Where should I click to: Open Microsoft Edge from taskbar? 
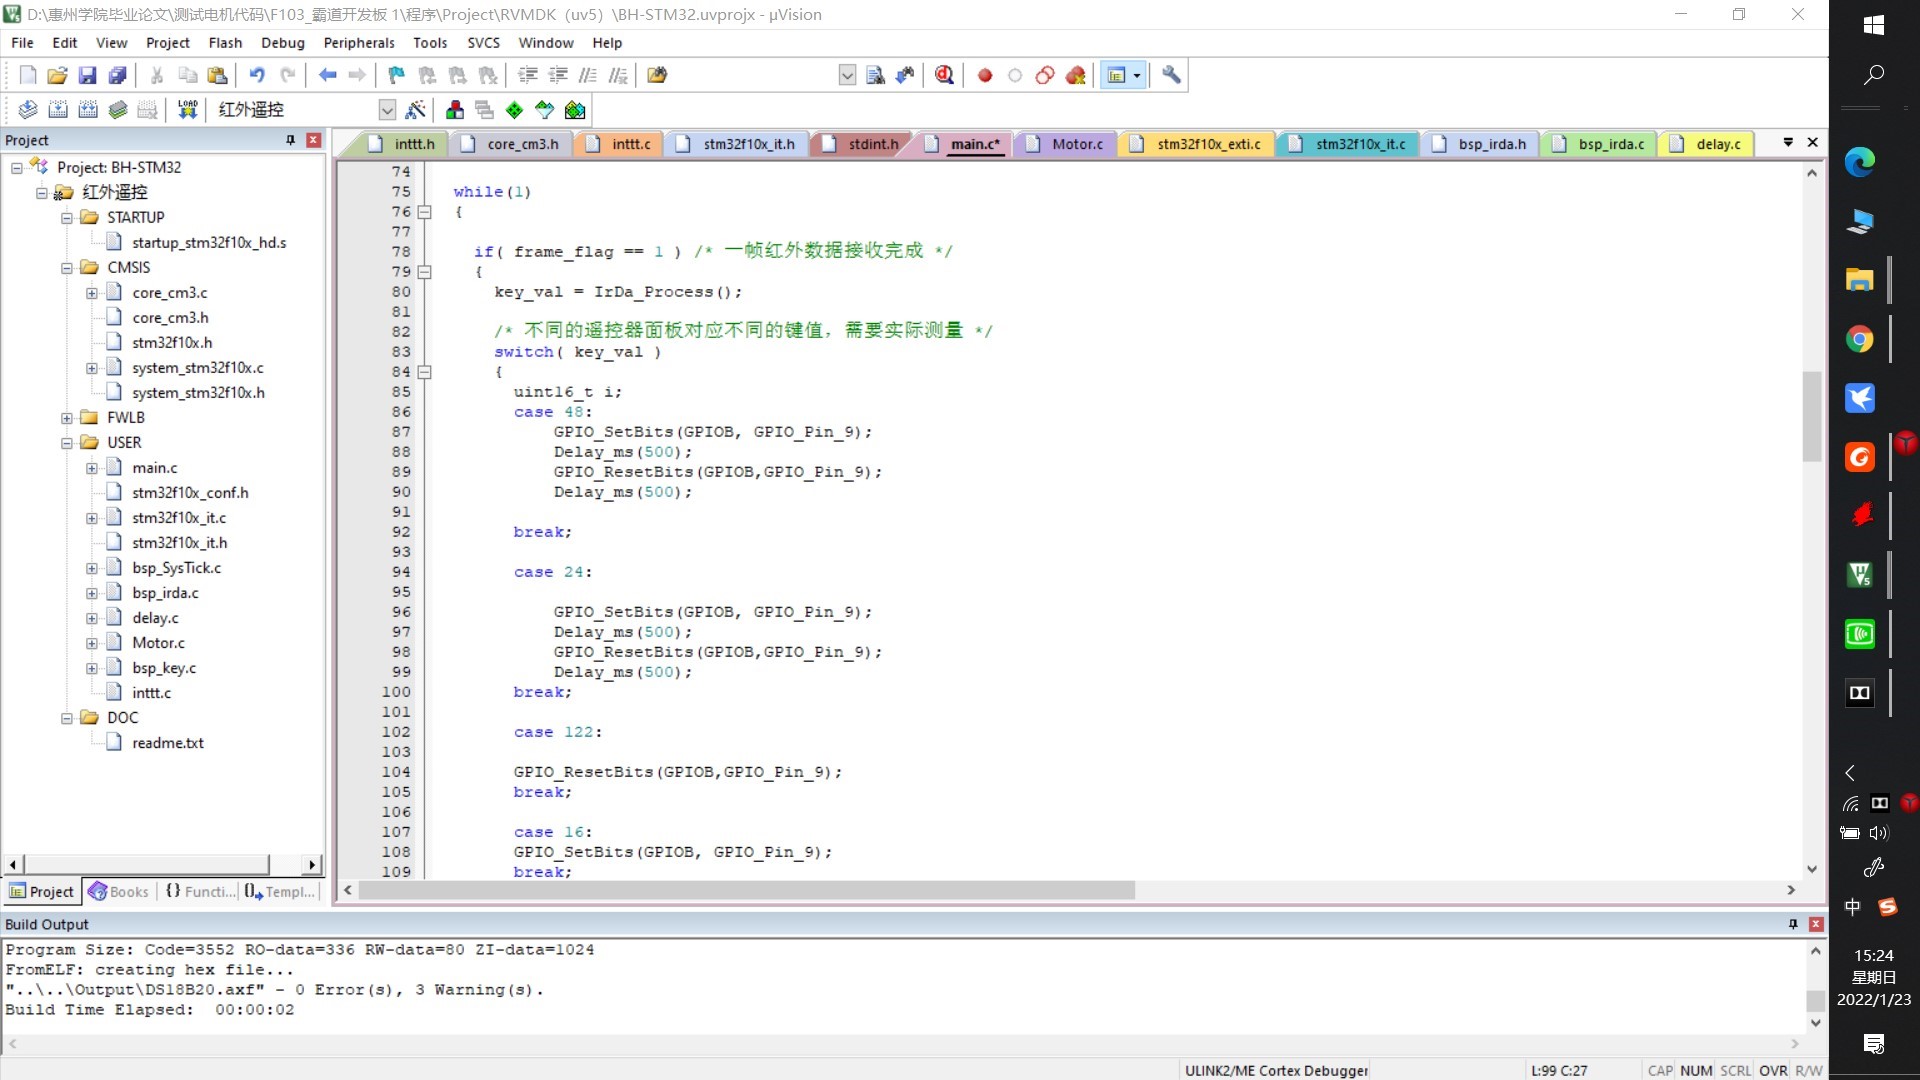pos(1859,162)
